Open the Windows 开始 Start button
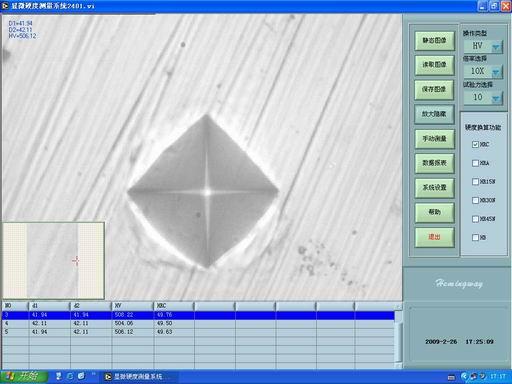This screenshot has width=512, height=384. [x=23, y=376]
